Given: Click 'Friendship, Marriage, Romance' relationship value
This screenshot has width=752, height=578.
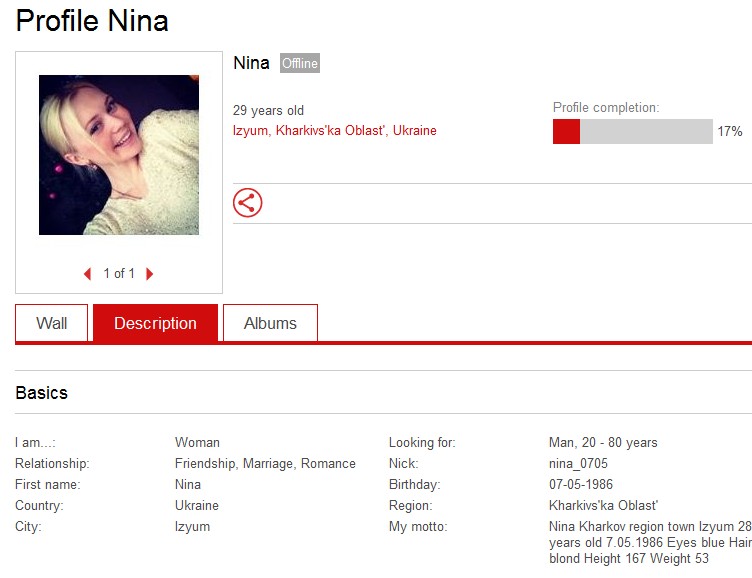Looking at the screenshot, I should (265, 463).
